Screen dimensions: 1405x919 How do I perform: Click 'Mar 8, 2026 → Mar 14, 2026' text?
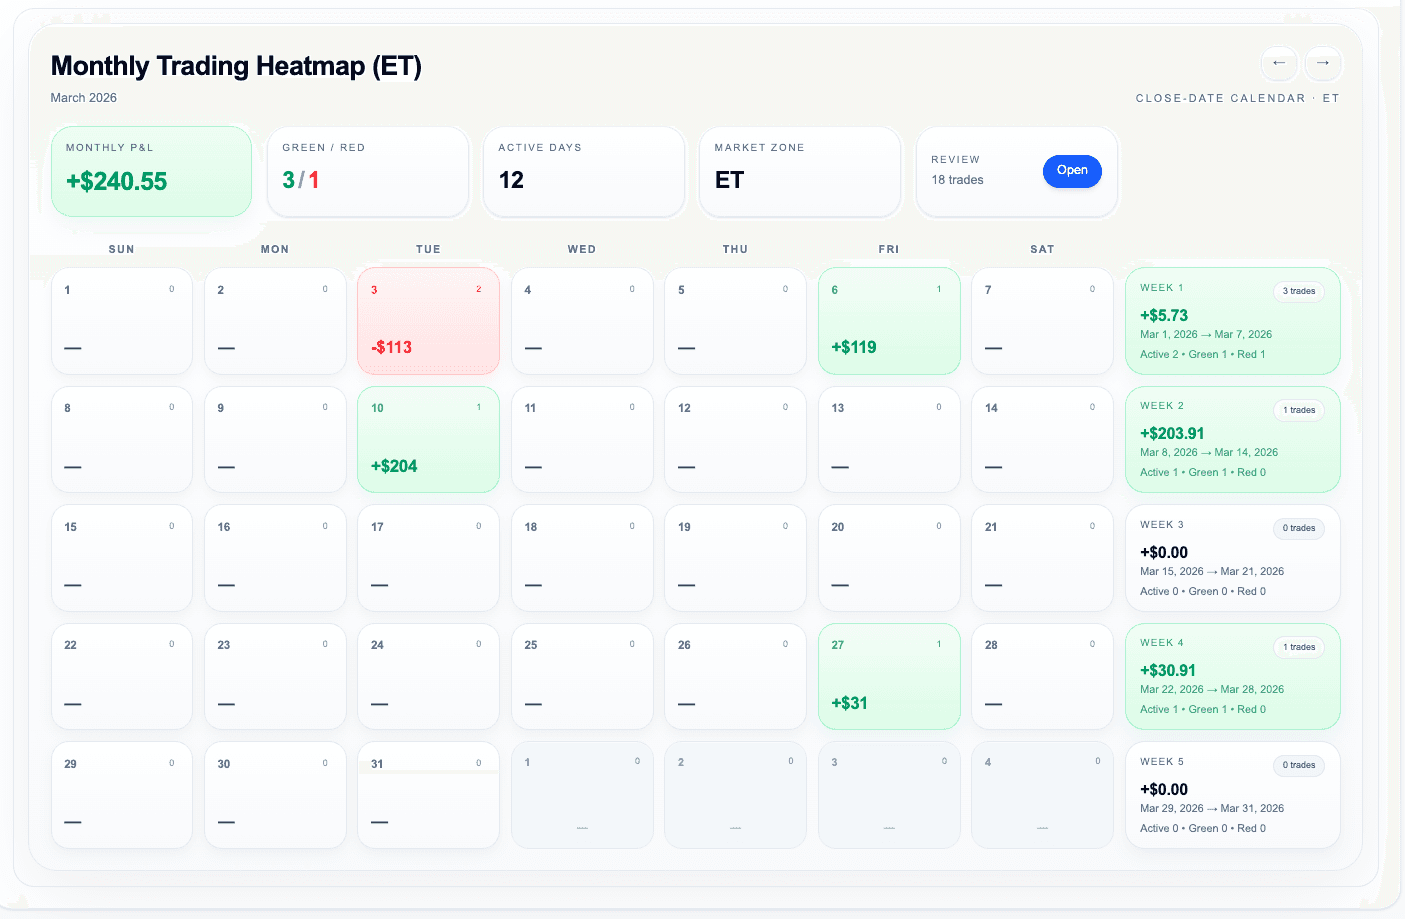(x=1209, y=452)
